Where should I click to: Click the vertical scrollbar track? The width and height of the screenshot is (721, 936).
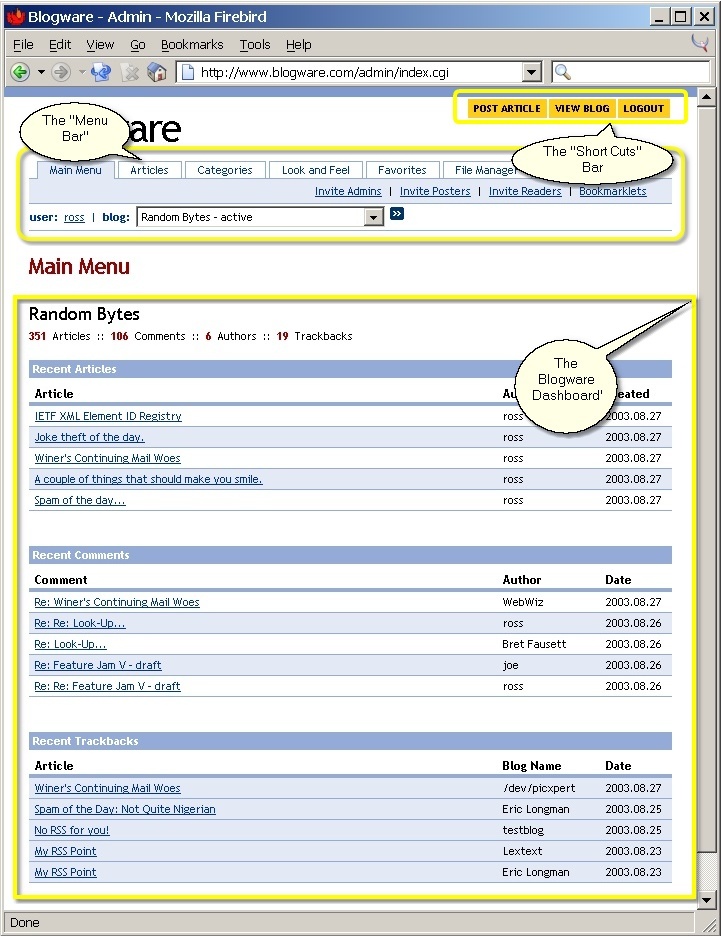click(x=707, y=872)
